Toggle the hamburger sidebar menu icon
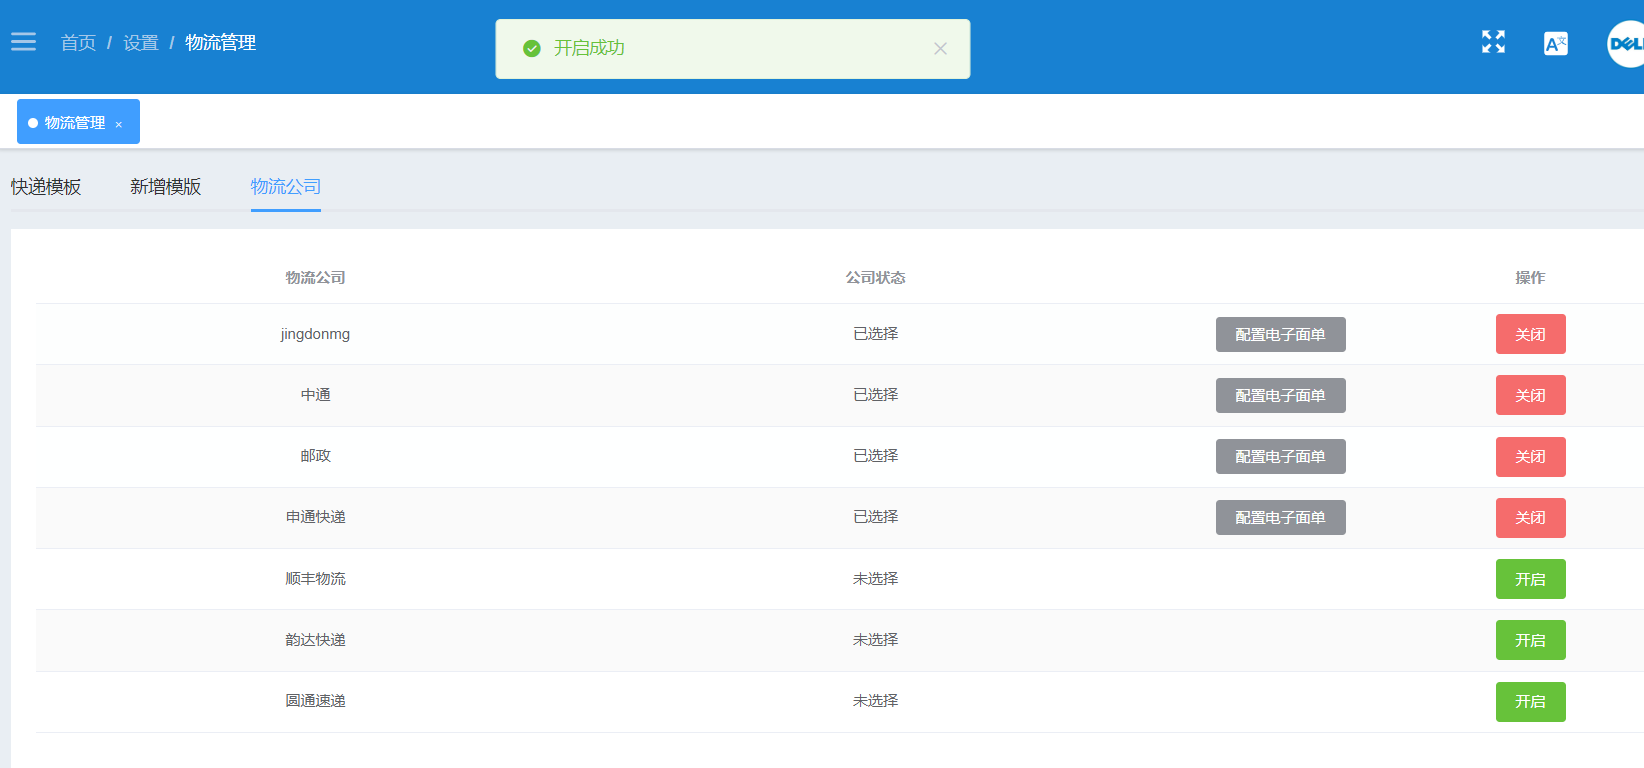 tap(23, 42)
